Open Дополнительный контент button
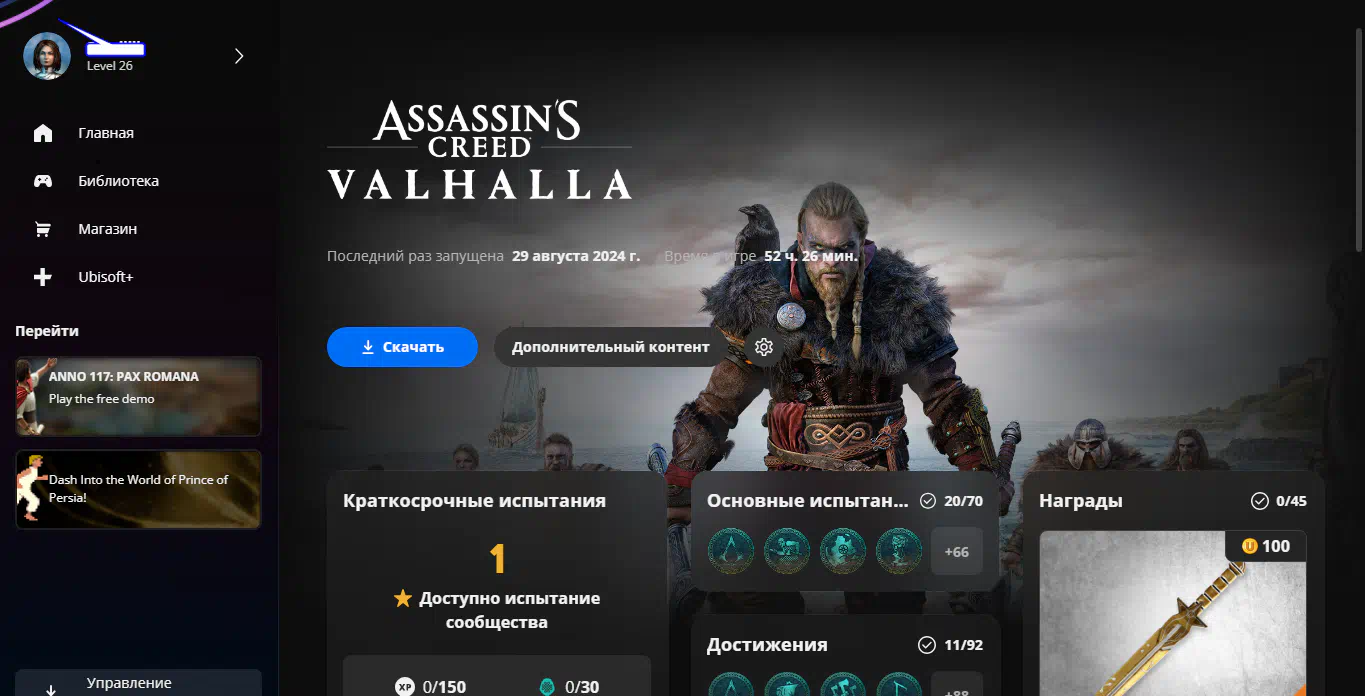 [x=611, y=347]
